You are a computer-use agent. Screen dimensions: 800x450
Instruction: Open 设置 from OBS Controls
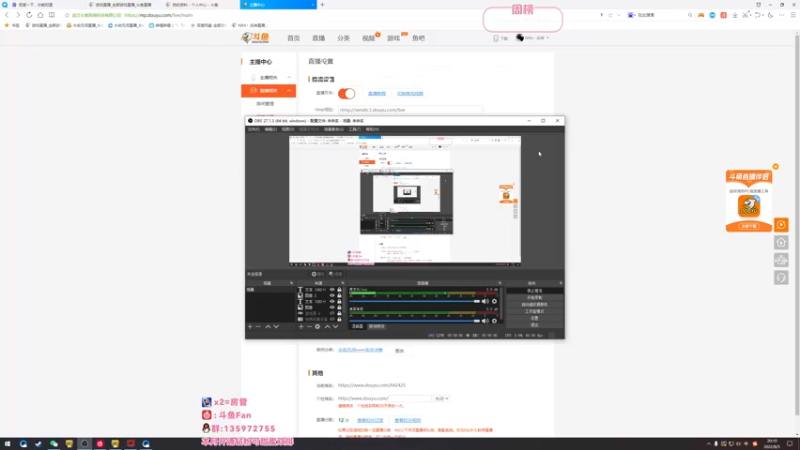click(x=535, y=318)
